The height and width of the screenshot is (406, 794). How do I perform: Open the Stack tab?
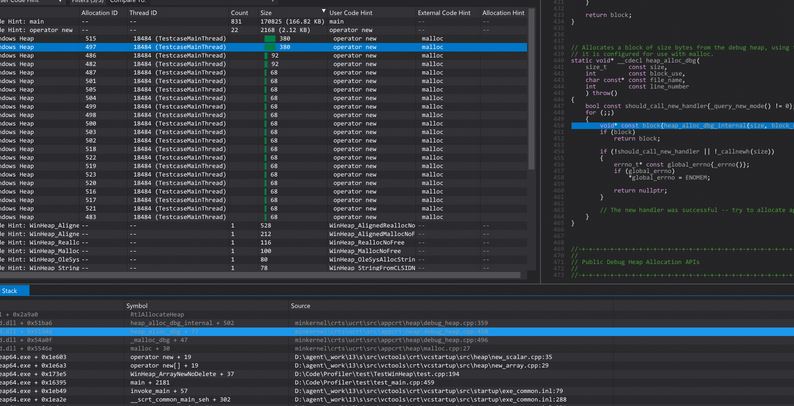click(13, 291)
